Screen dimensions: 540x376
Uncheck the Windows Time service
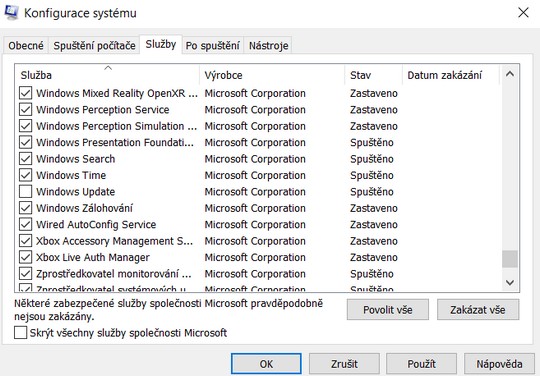[25, 175]
